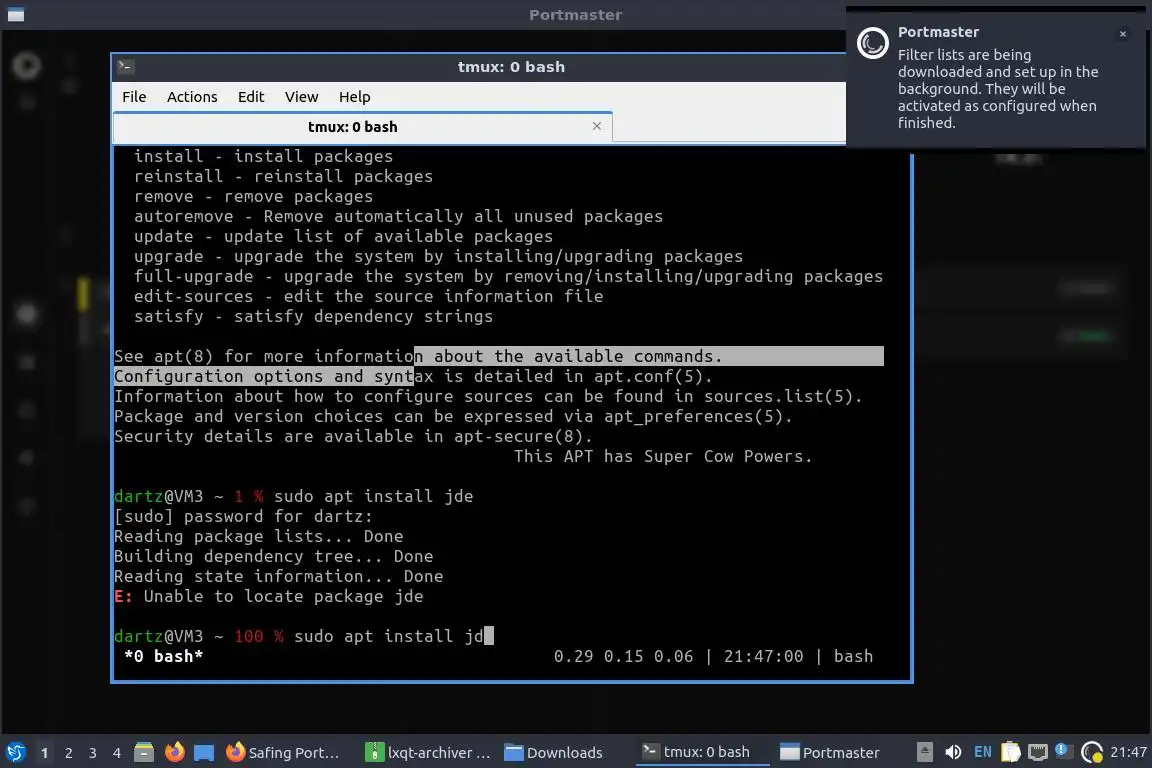Click the EN keyboard layout indicator
Screen dimensions: 1152x768
tap(982, 752)
